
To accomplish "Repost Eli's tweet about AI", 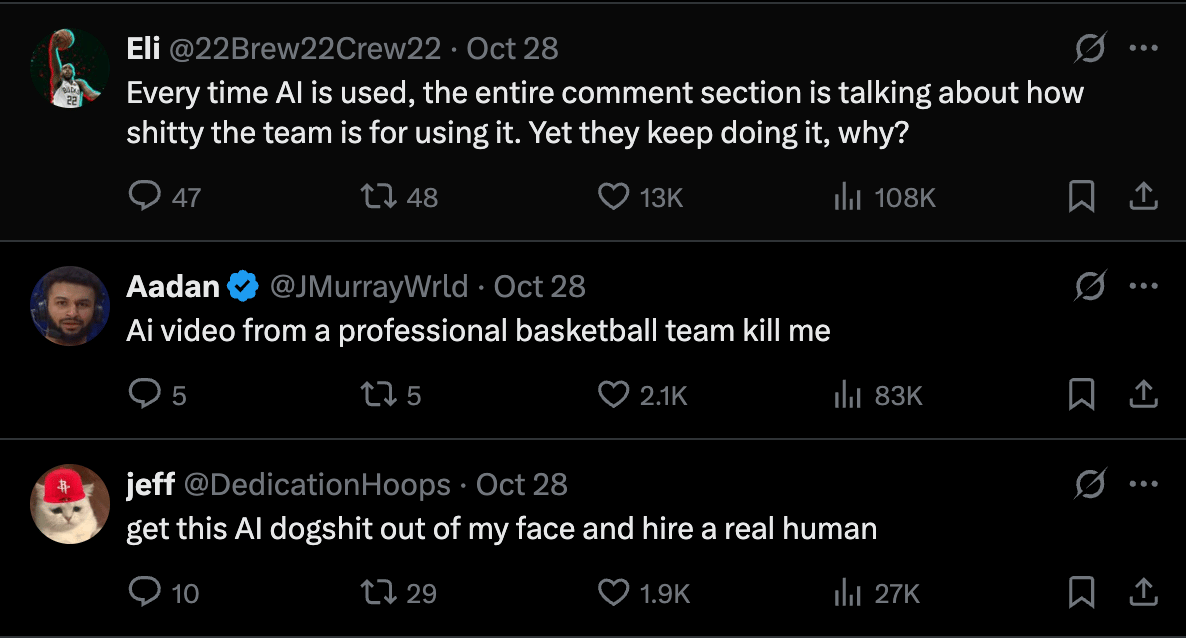I will pyautogui.click(x=379, y=196).
